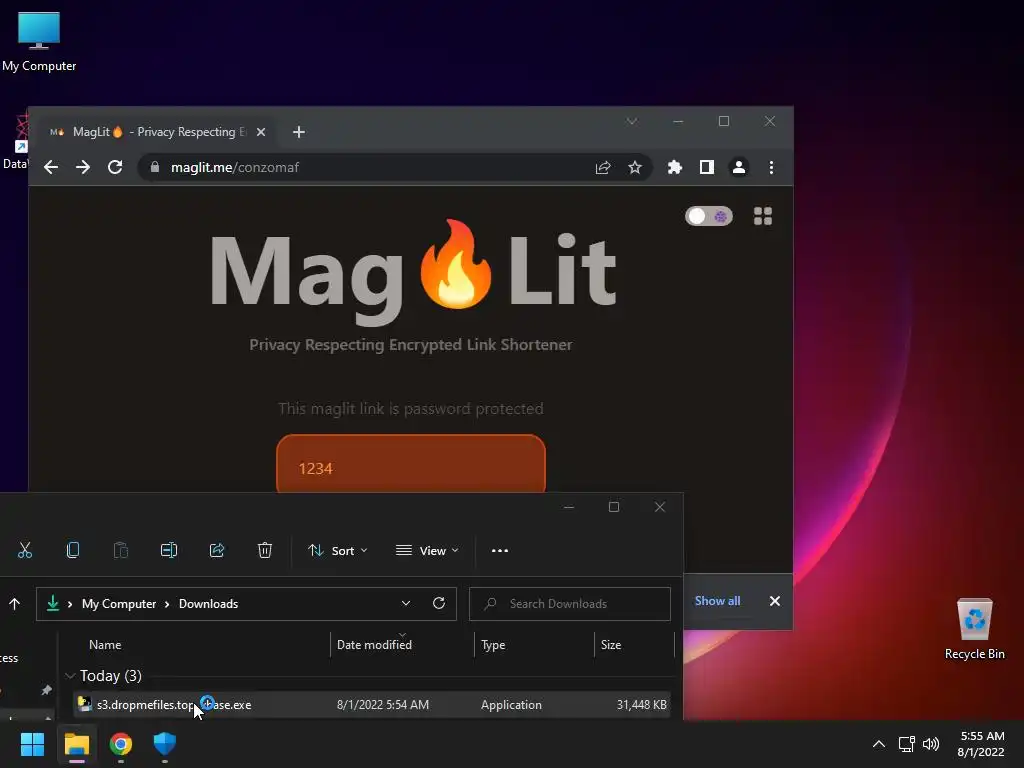The height and width of the screenshot is (768, 1024).
Task: Expand the address bar history dropdown
Action: 406,603
